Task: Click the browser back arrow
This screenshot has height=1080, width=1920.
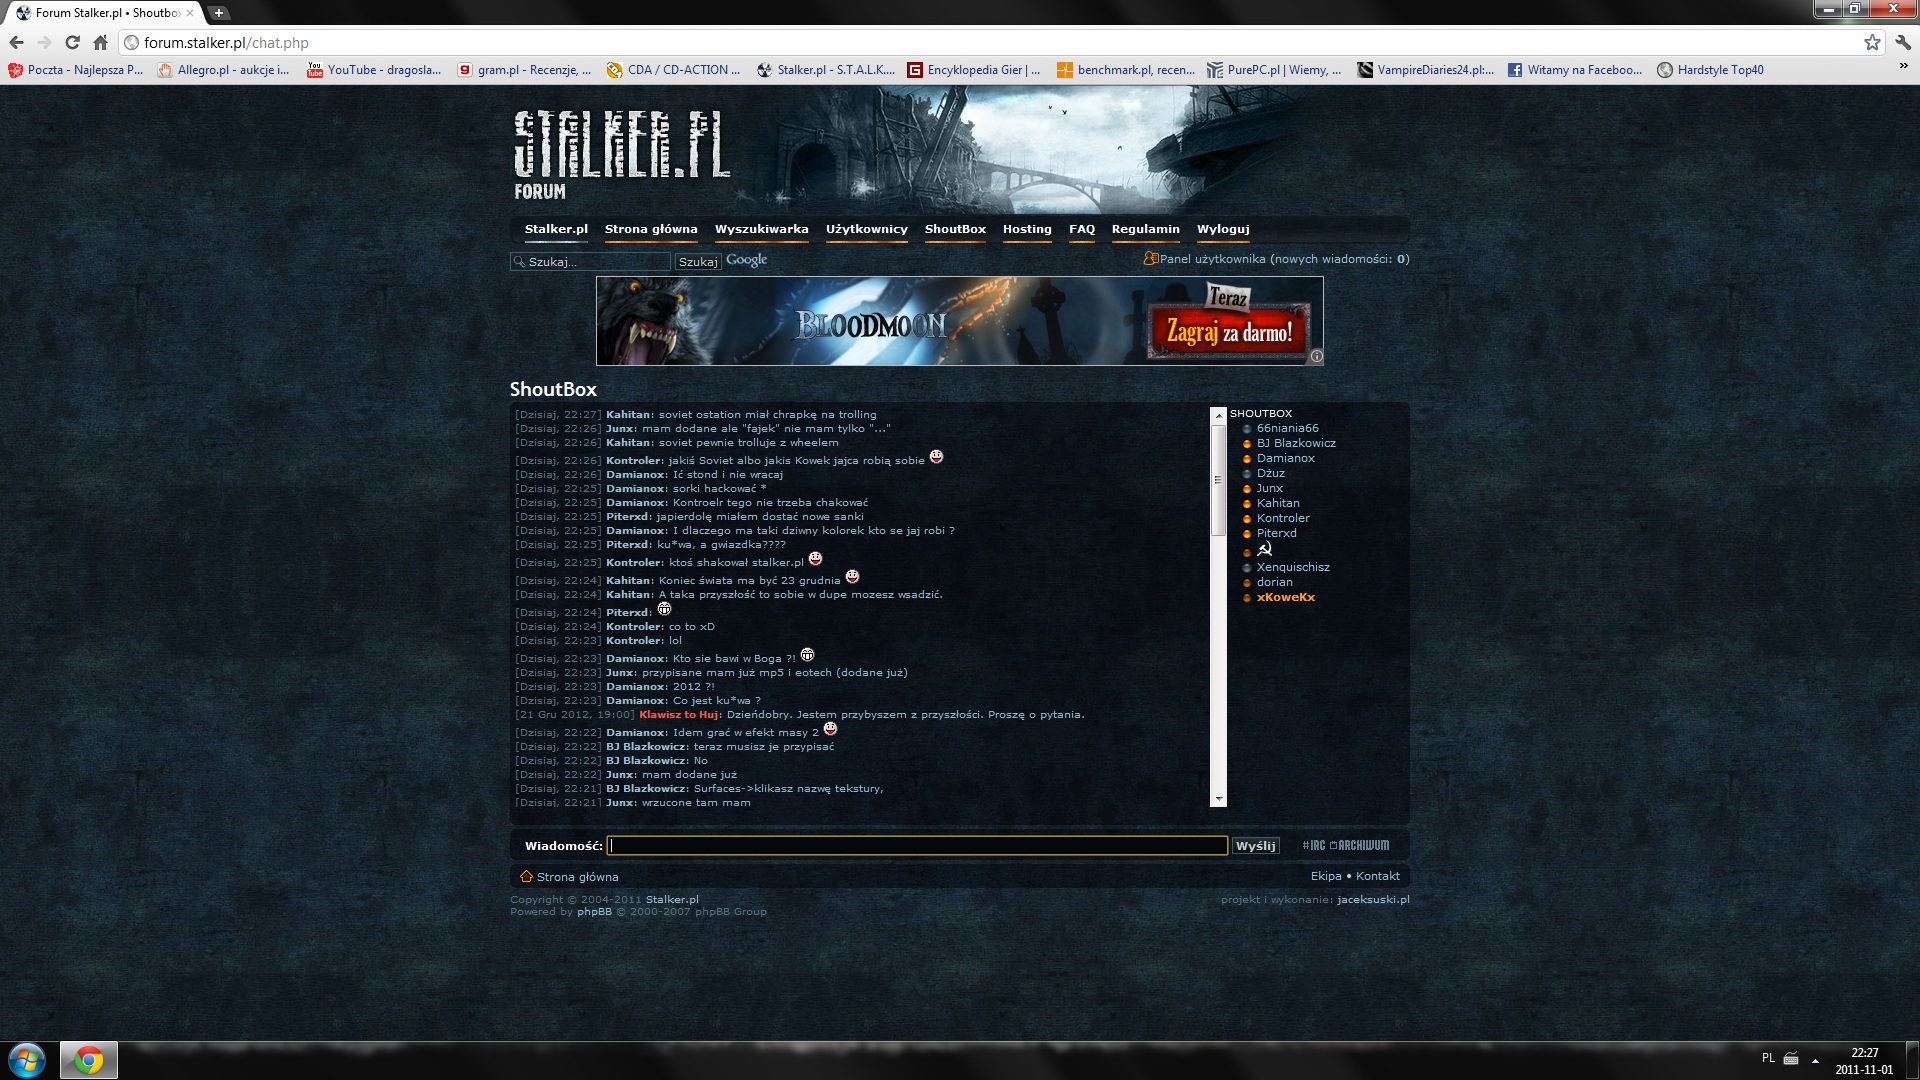Action: [16, 42]
